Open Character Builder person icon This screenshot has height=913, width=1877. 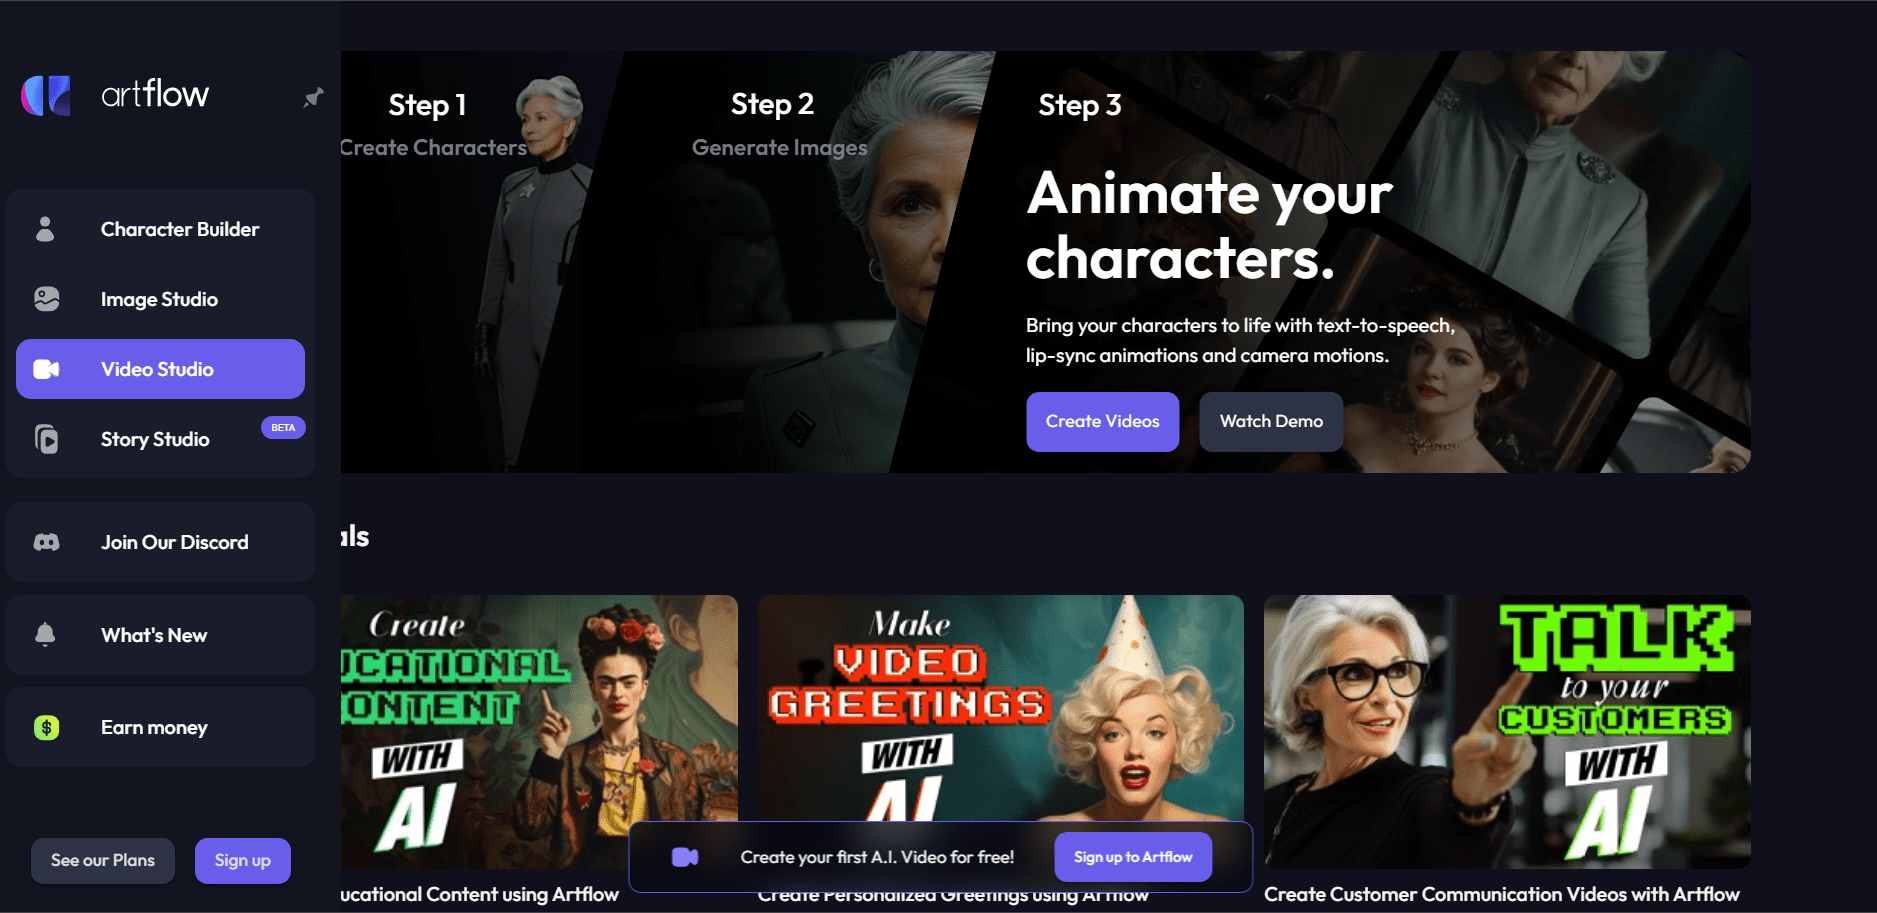point(45,229)
